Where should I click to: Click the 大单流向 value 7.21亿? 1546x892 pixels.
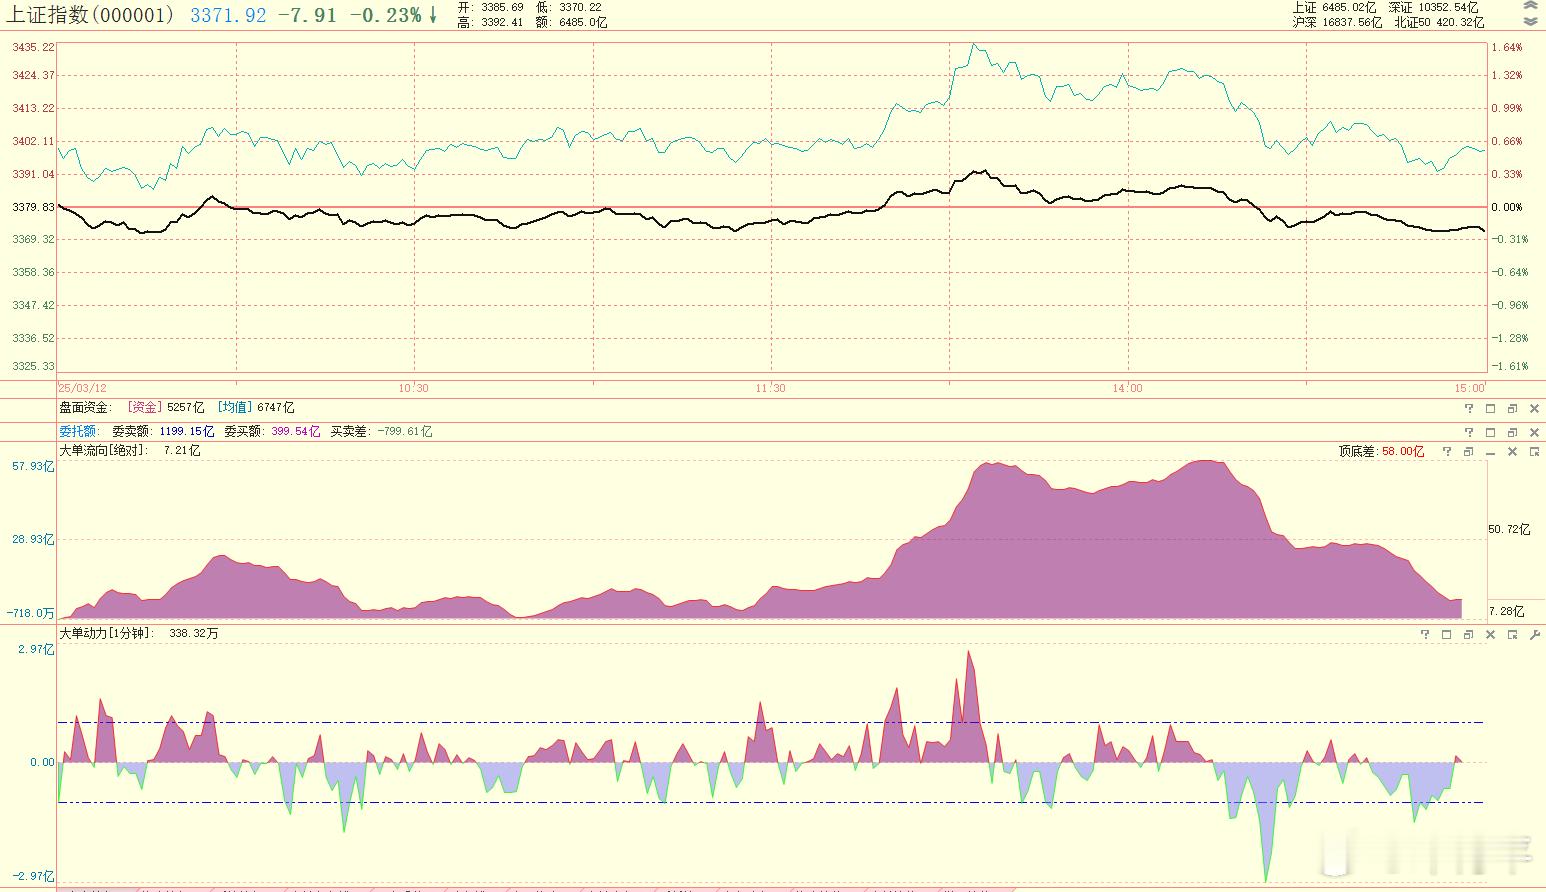pos(182,451)
